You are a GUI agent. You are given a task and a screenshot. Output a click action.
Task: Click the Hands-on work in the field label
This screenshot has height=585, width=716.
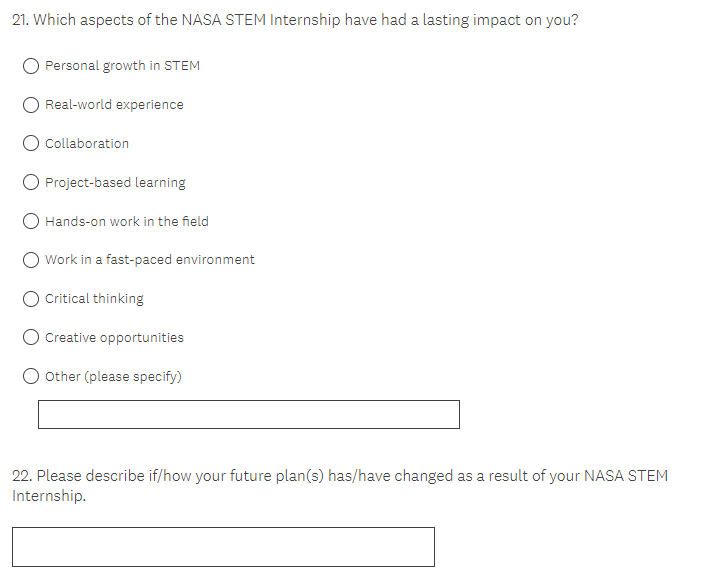127,221
